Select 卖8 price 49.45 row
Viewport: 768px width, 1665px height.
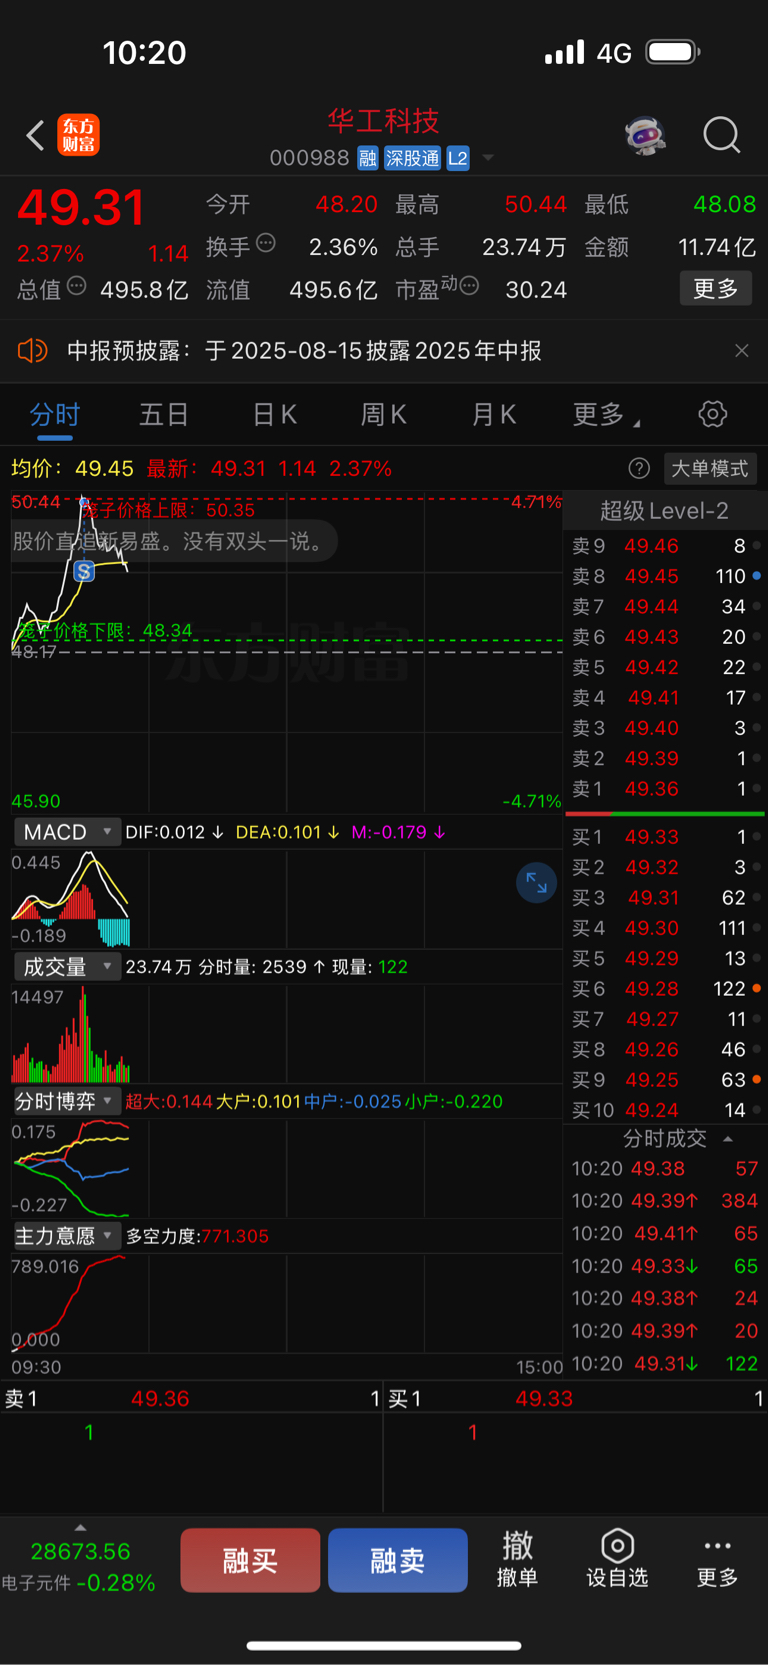pyautogui.click(x=664, y=576)
